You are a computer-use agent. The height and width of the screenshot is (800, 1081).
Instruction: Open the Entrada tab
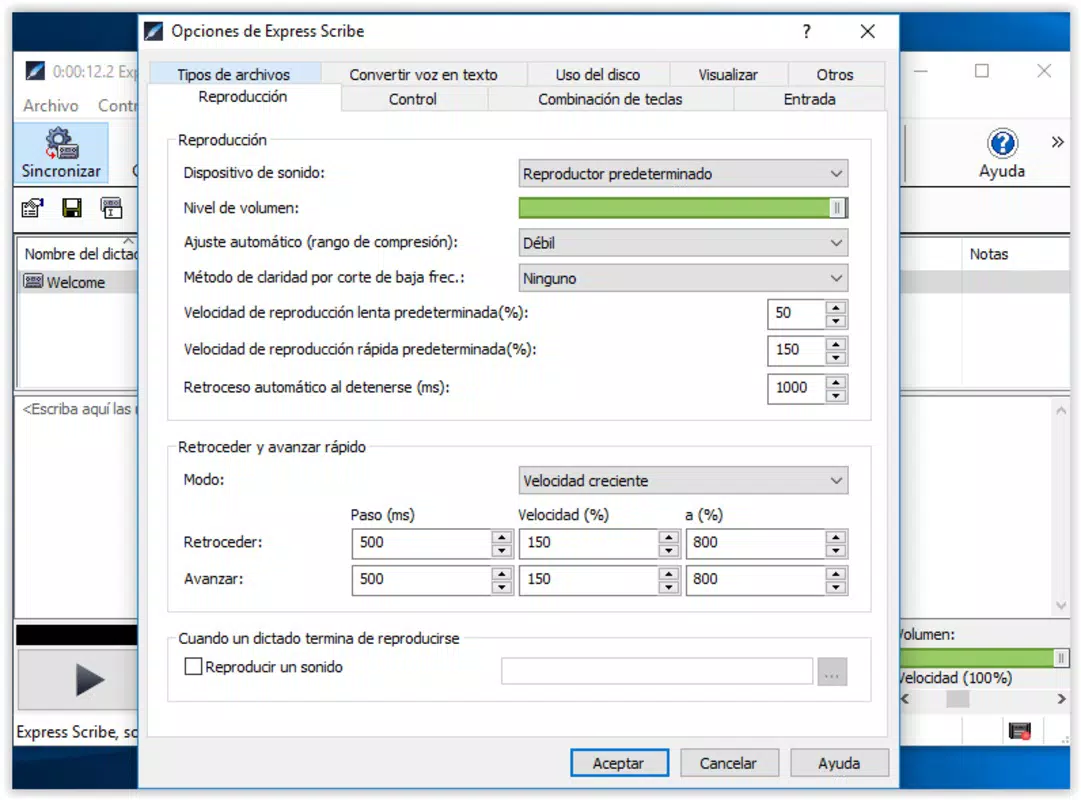point(809,99)
